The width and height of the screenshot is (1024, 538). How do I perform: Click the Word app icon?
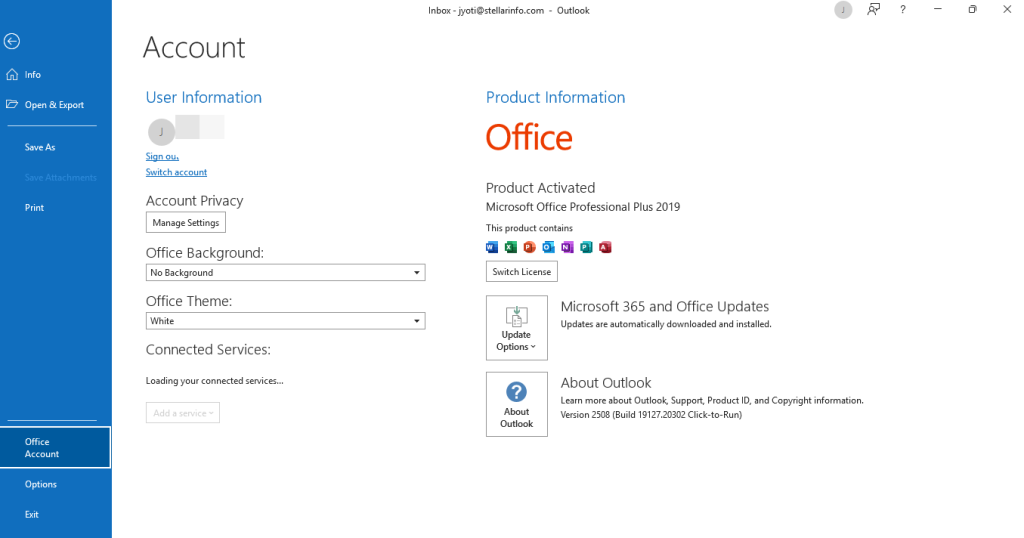[492, 247]
